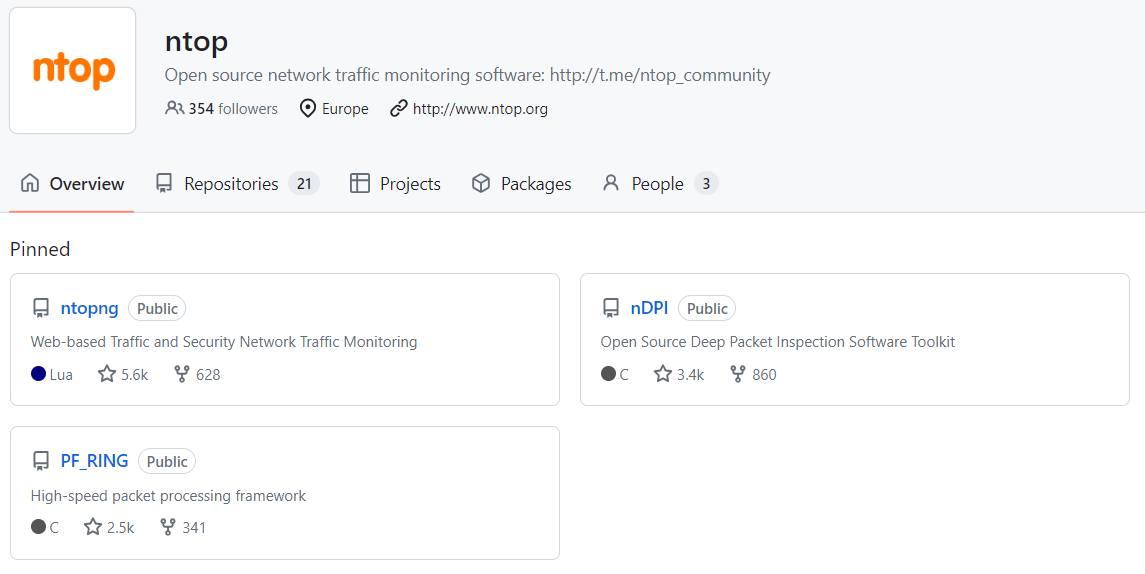Click the star icon for ntopng
This screenshot has width=1145, height=574.
coord(107,374)
